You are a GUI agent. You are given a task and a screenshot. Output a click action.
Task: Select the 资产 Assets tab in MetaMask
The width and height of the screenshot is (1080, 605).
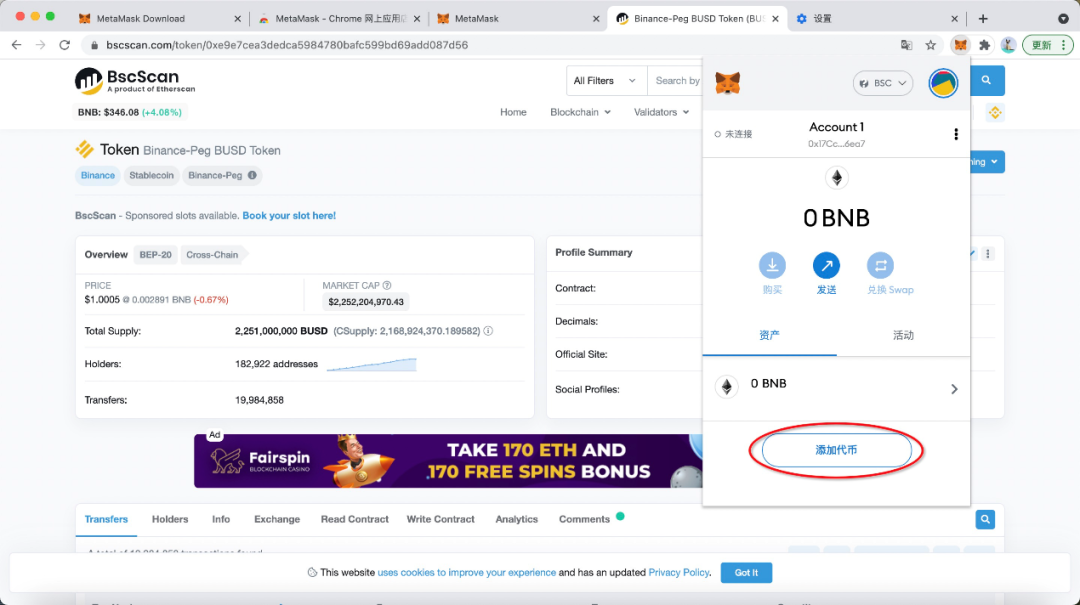click(x=769, y=336)
